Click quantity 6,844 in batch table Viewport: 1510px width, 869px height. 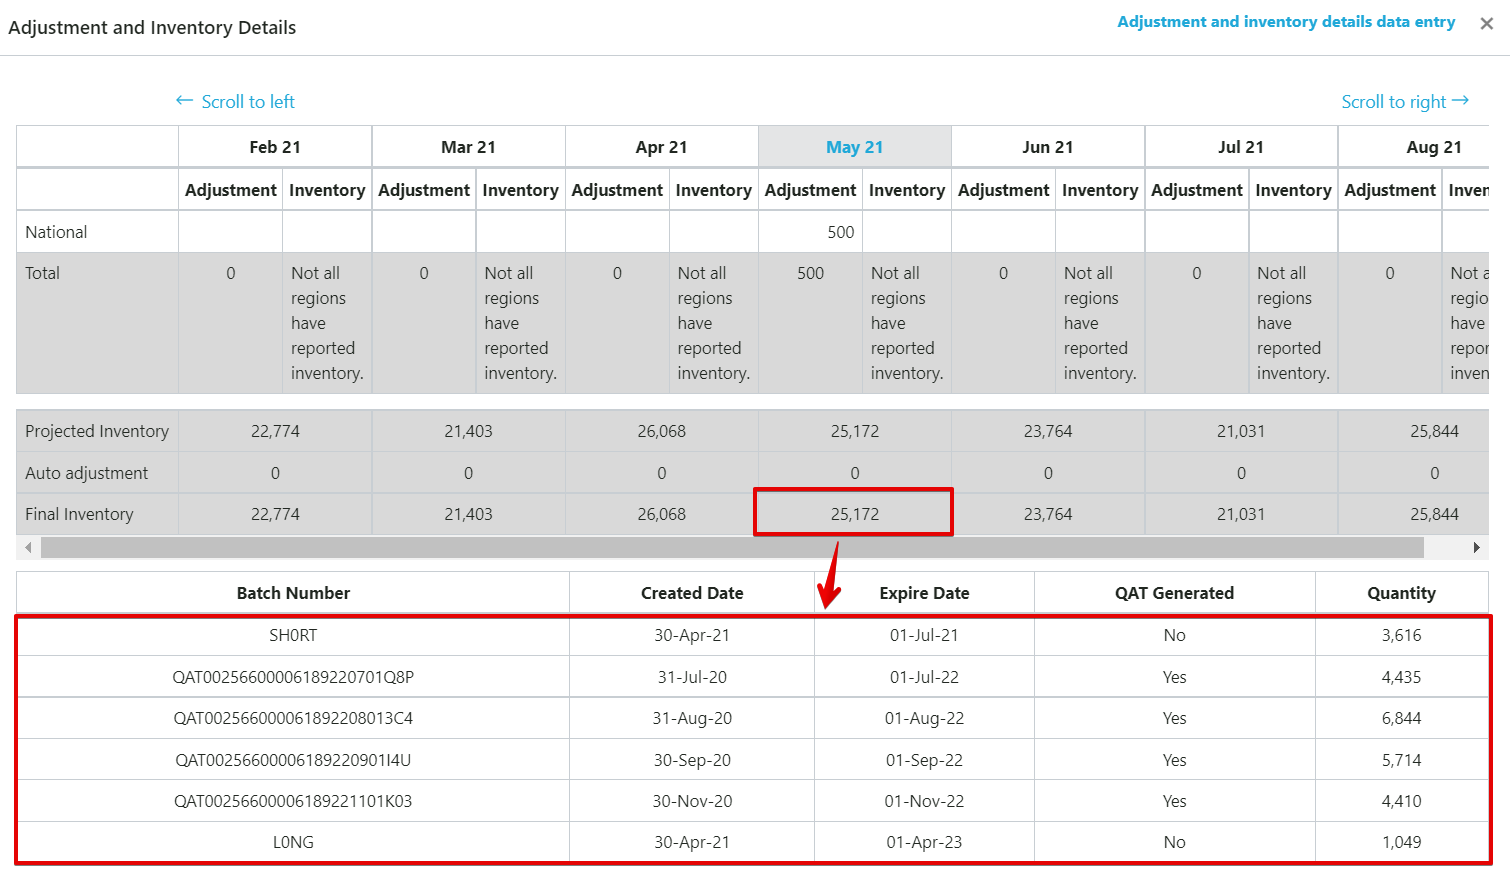point(1401,718)
